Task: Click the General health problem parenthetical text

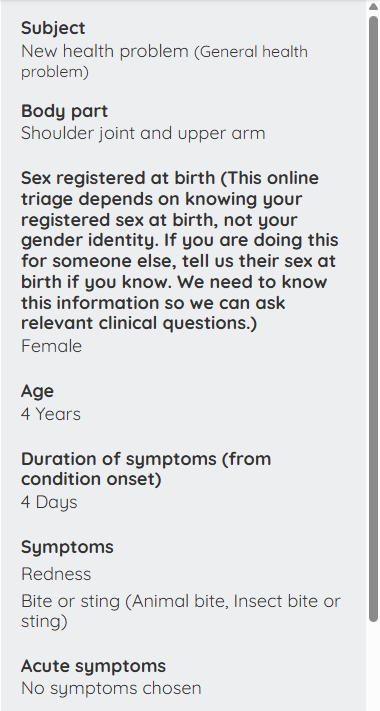Action: 164,62
